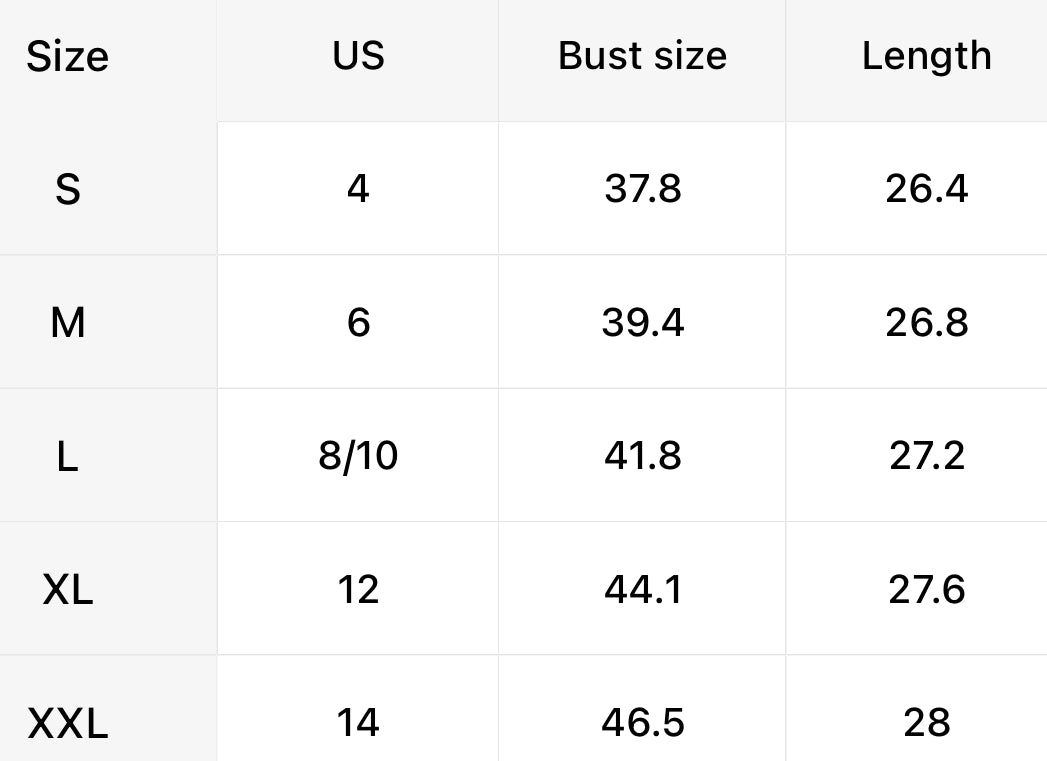Screen dimensions: 1047x761
Task: Click bust size value 44.1
Action: pos(642,590)
